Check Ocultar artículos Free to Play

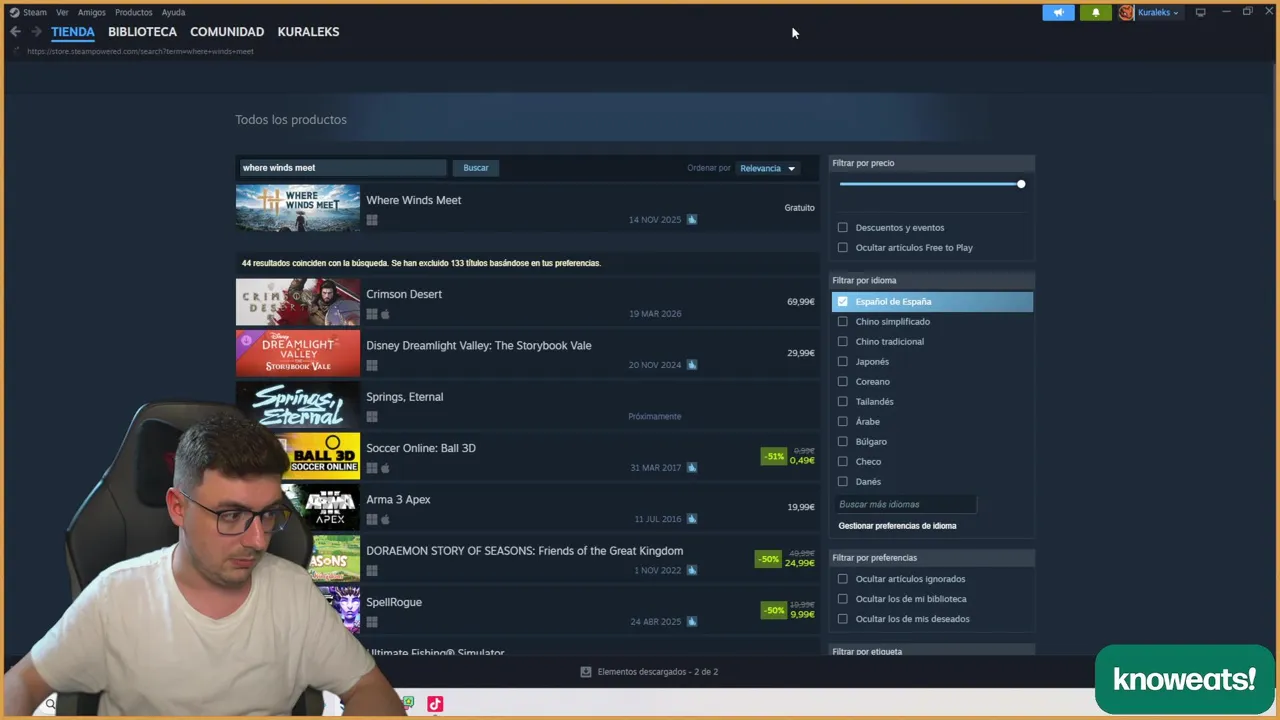842,248
